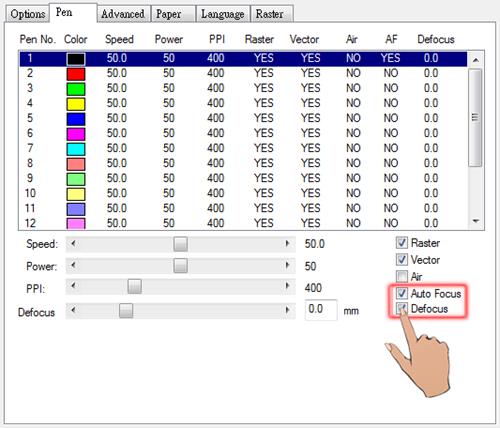The image size is (500, 428).
Task: Select the red color swatch of pen 2
Action: tap(76, 74)
